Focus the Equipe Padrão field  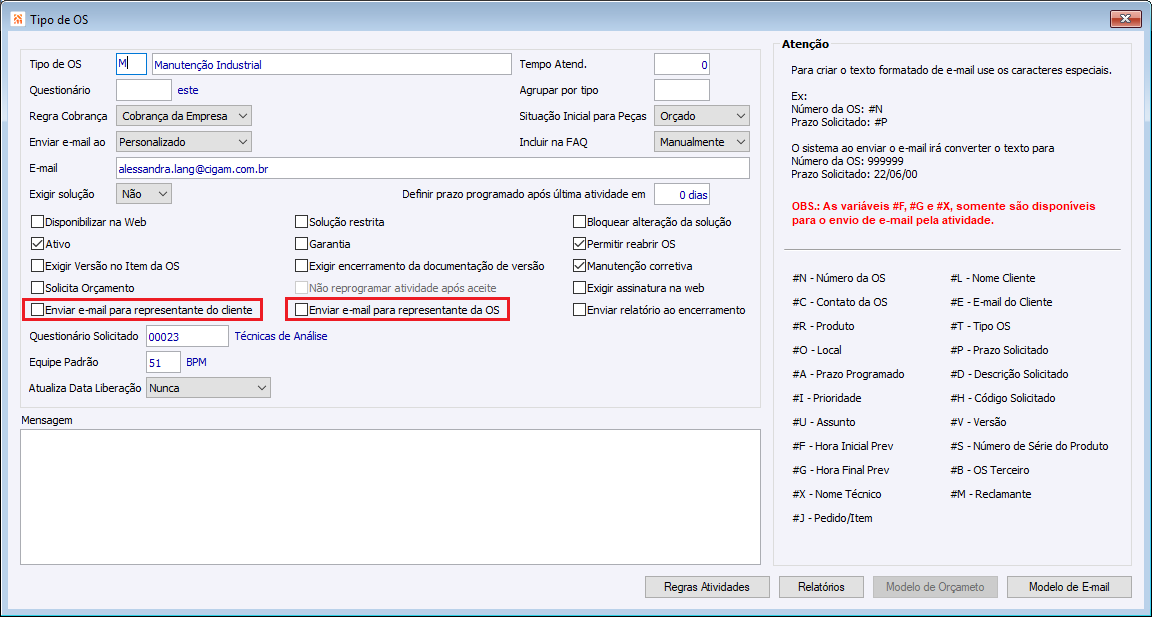[x=163, y=361]
